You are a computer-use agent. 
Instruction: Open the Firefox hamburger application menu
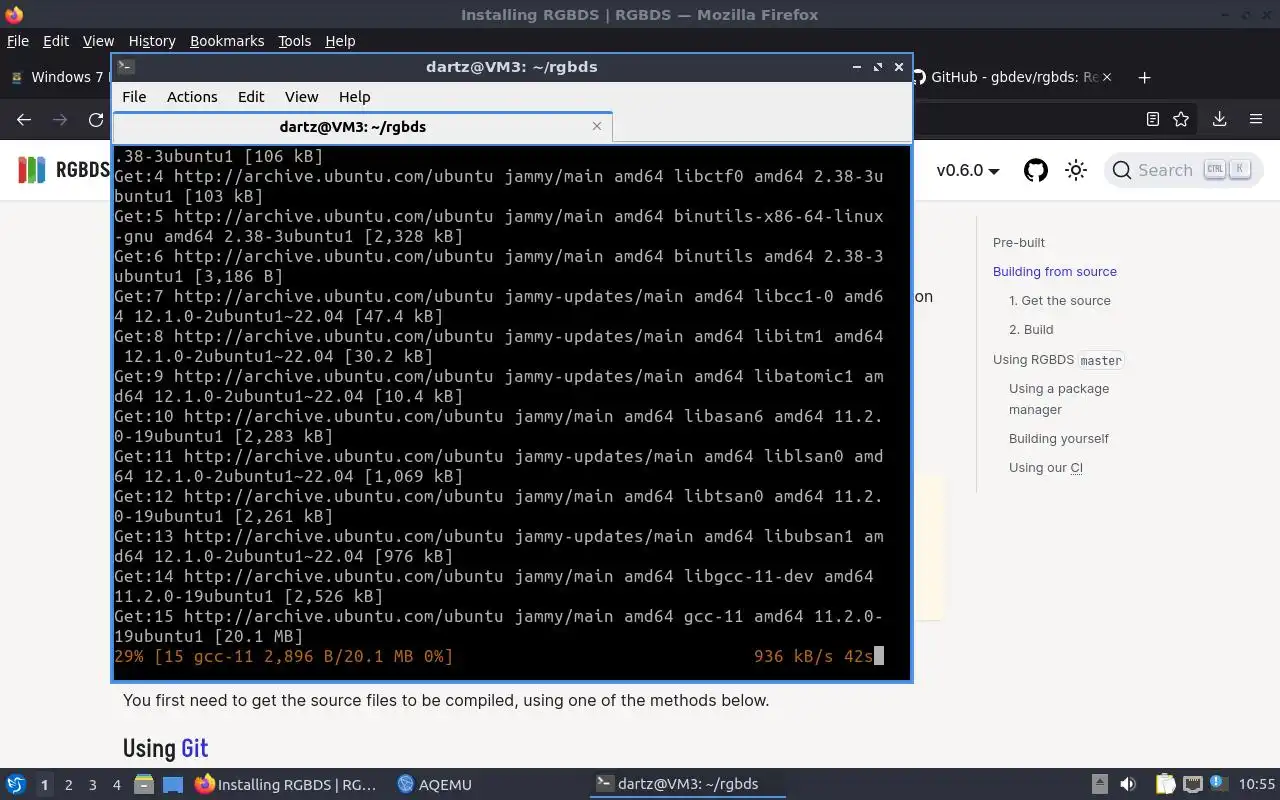pyautogui.click(x=1256, y=119)
